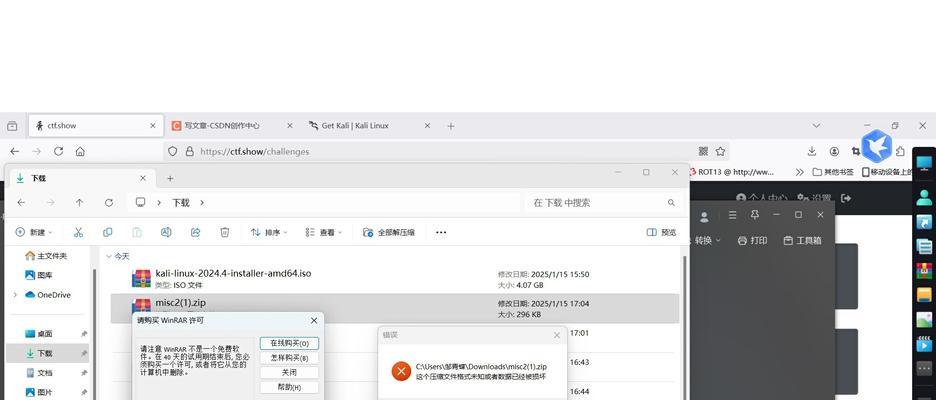Expand the list-all-tabs chevron in browser
The width and height of the screenshot is (936, 400).
(817, 126)
